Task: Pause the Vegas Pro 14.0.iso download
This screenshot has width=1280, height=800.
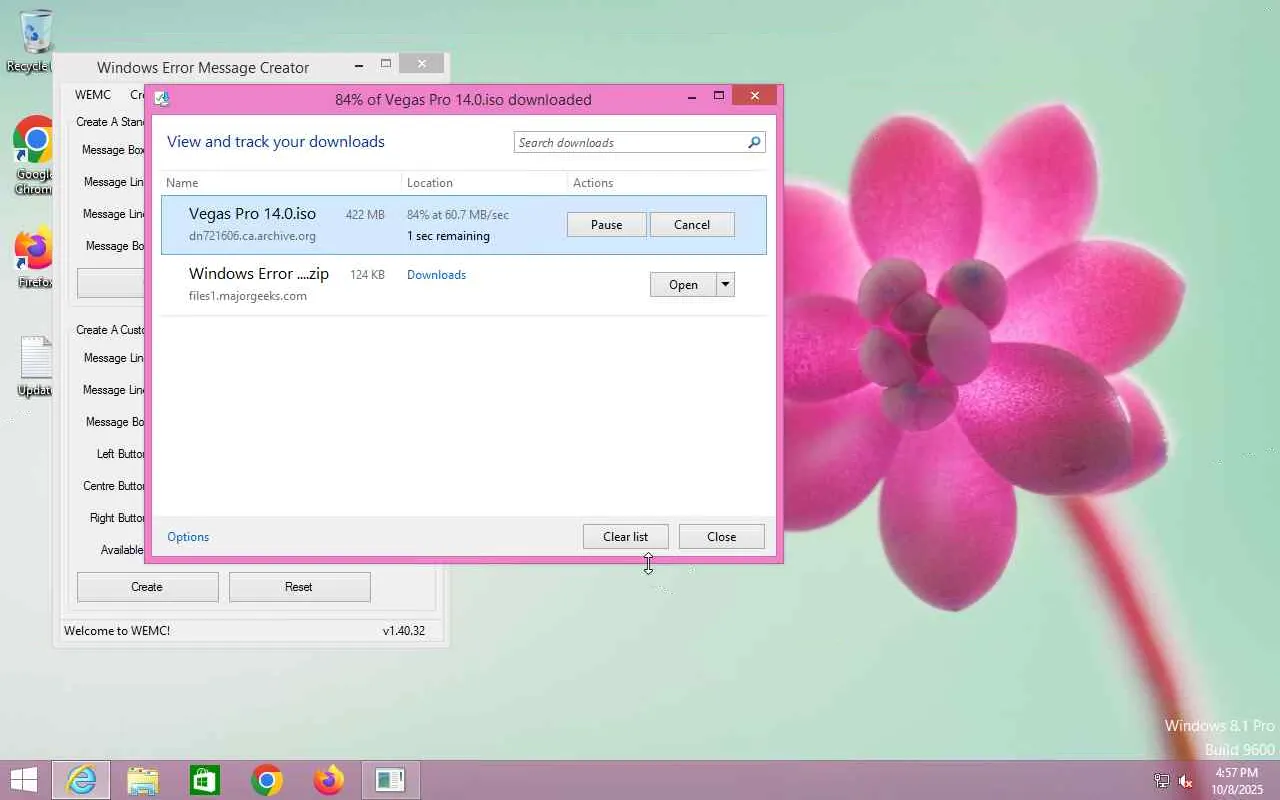Action: (x=606, y=225)
